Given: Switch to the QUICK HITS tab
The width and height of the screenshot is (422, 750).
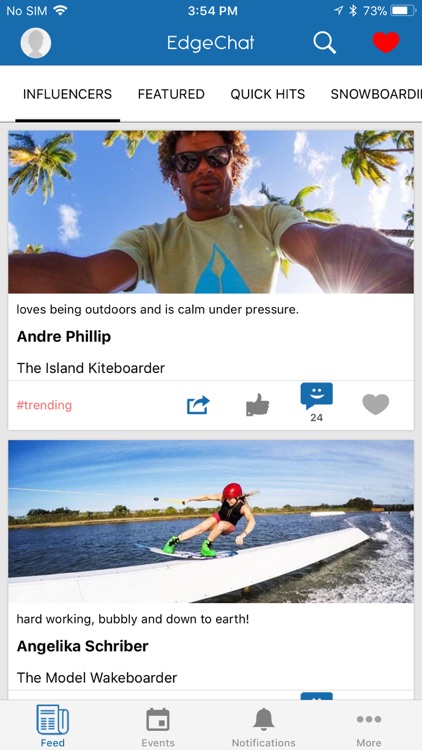Looking at the screenshot, I should click(267, 94).
